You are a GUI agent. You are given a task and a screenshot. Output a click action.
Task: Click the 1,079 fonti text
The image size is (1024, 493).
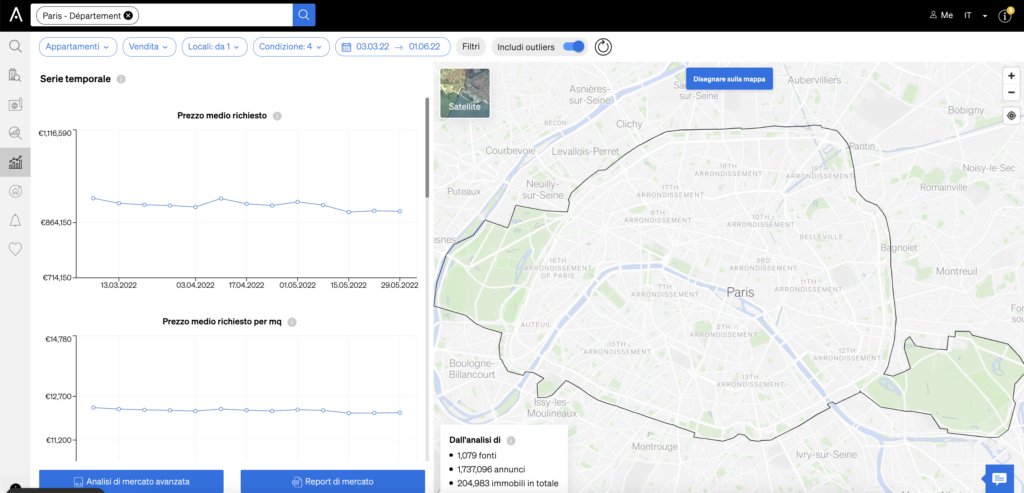(477, 455)
